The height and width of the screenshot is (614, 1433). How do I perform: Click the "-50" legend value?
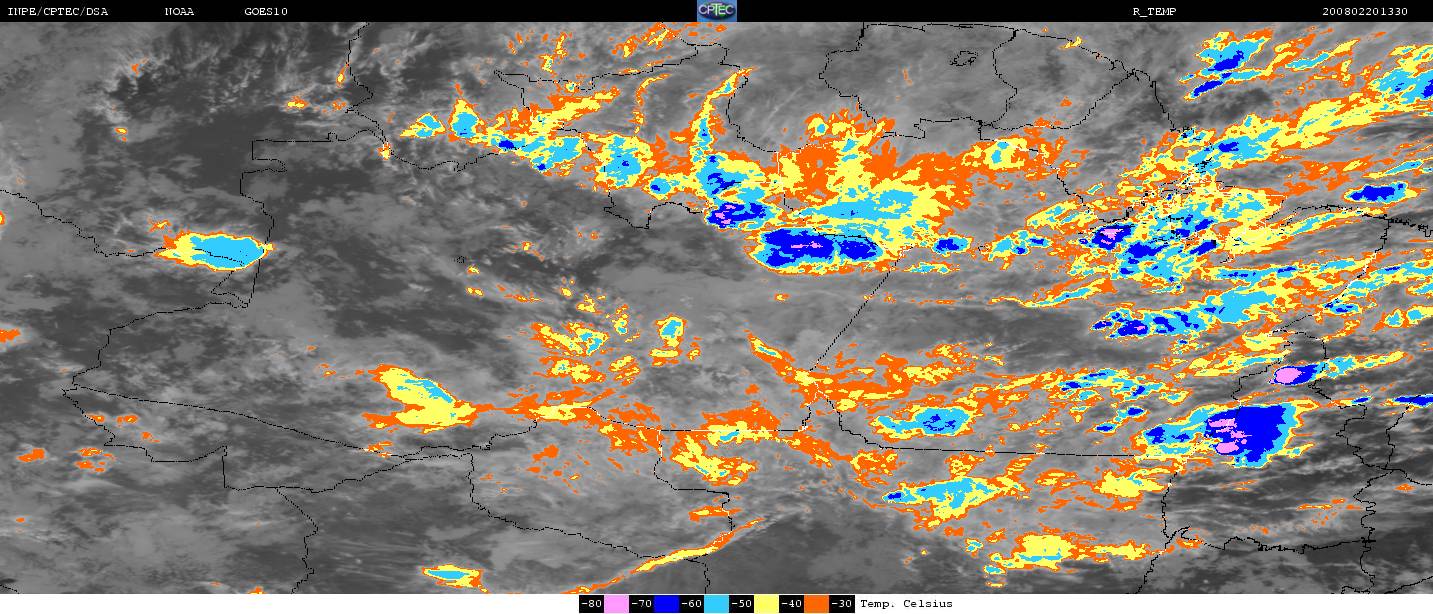[x=741, y=604]
